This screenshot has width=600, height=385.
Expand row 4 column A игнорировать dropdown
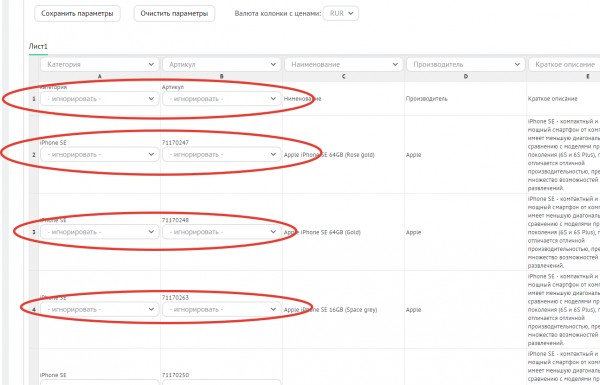99,309
